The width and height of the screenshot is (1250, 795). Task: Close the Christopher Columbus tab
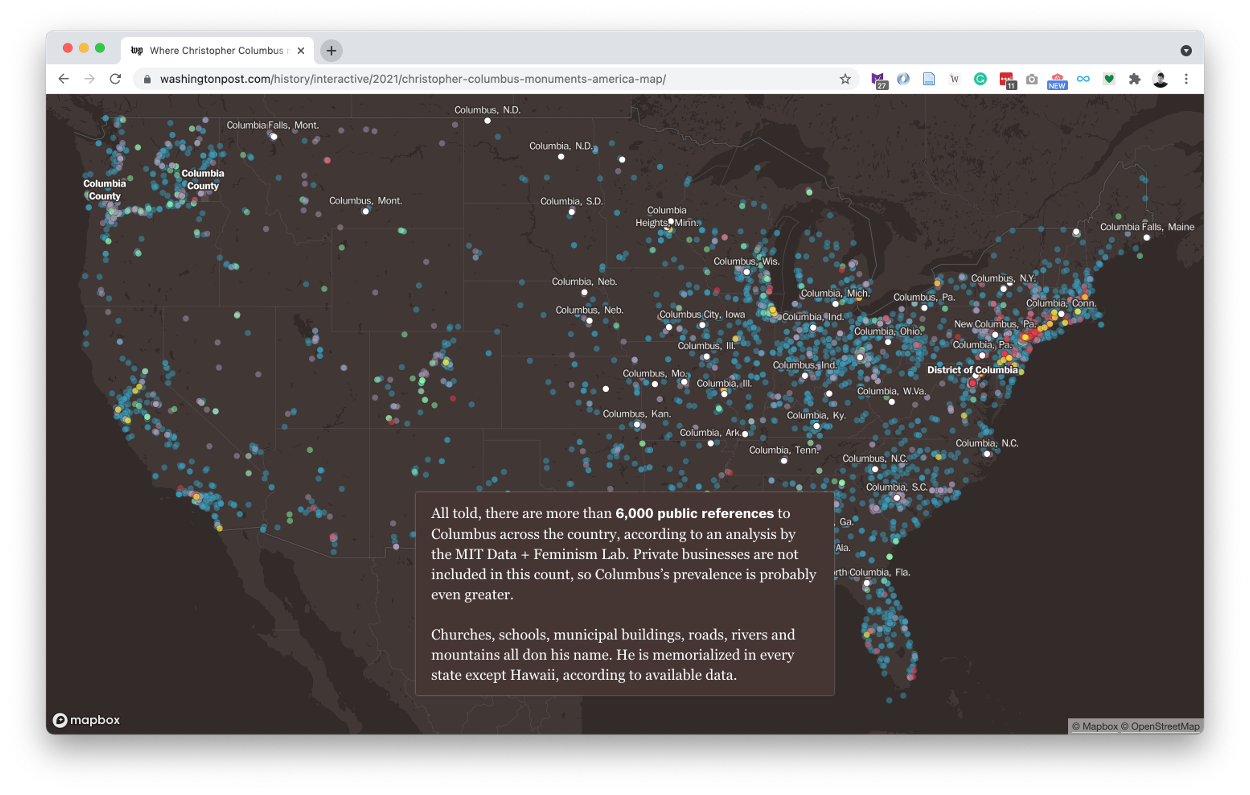[300, 50]
